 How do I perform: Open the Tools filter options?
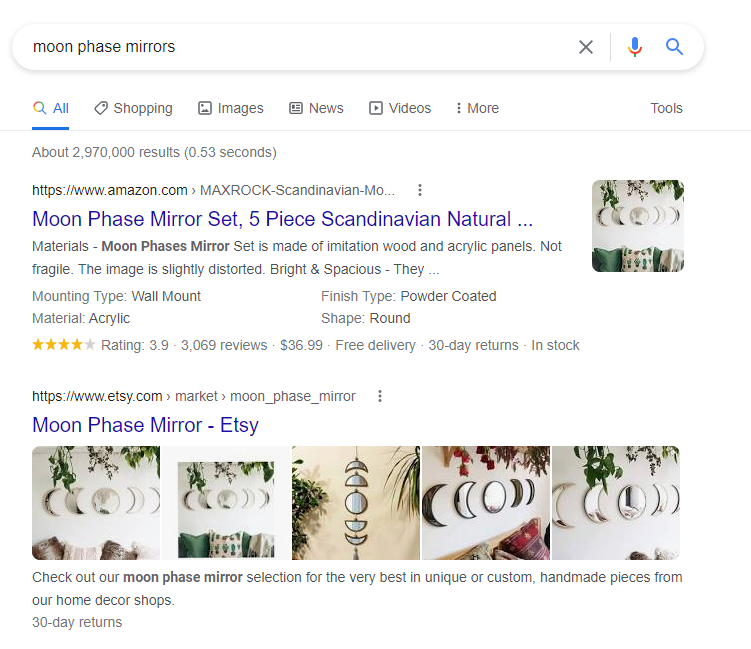coord(666,108)
